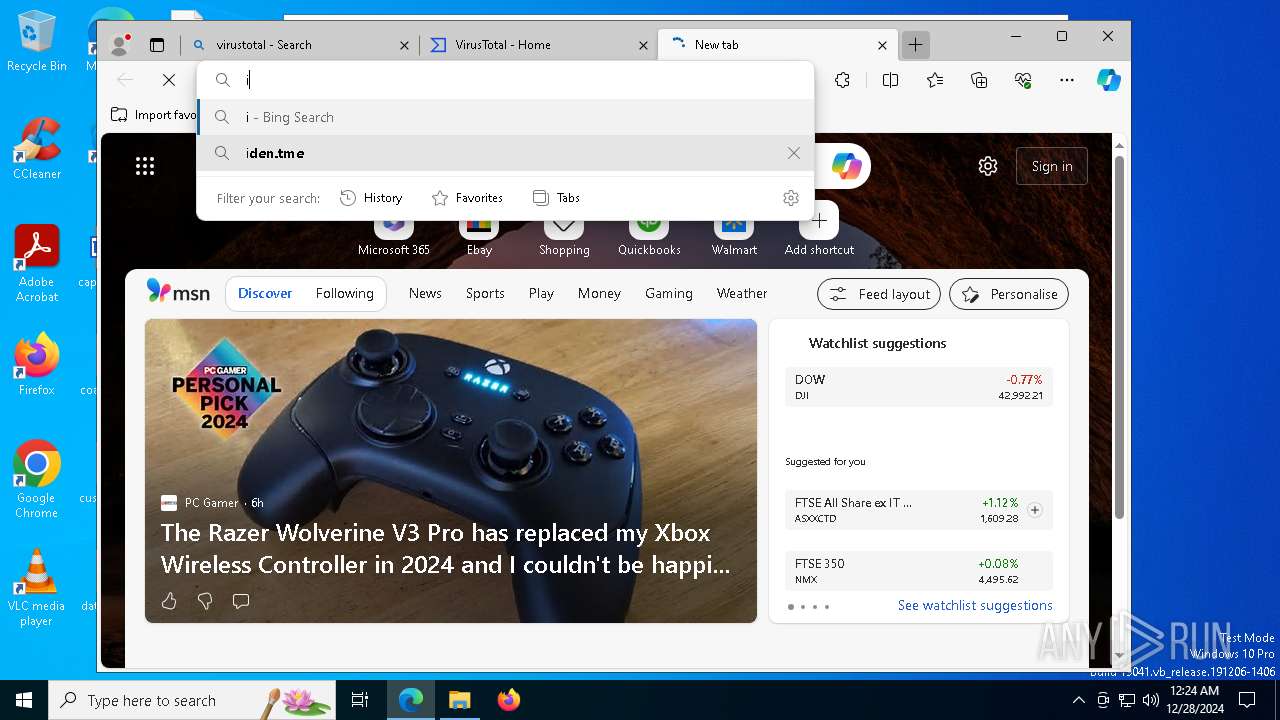Image resolution: width=1280 pixels, height=720 pixels.
Task: Remove the iden.tme suggestion
Action: click(794, 153)
